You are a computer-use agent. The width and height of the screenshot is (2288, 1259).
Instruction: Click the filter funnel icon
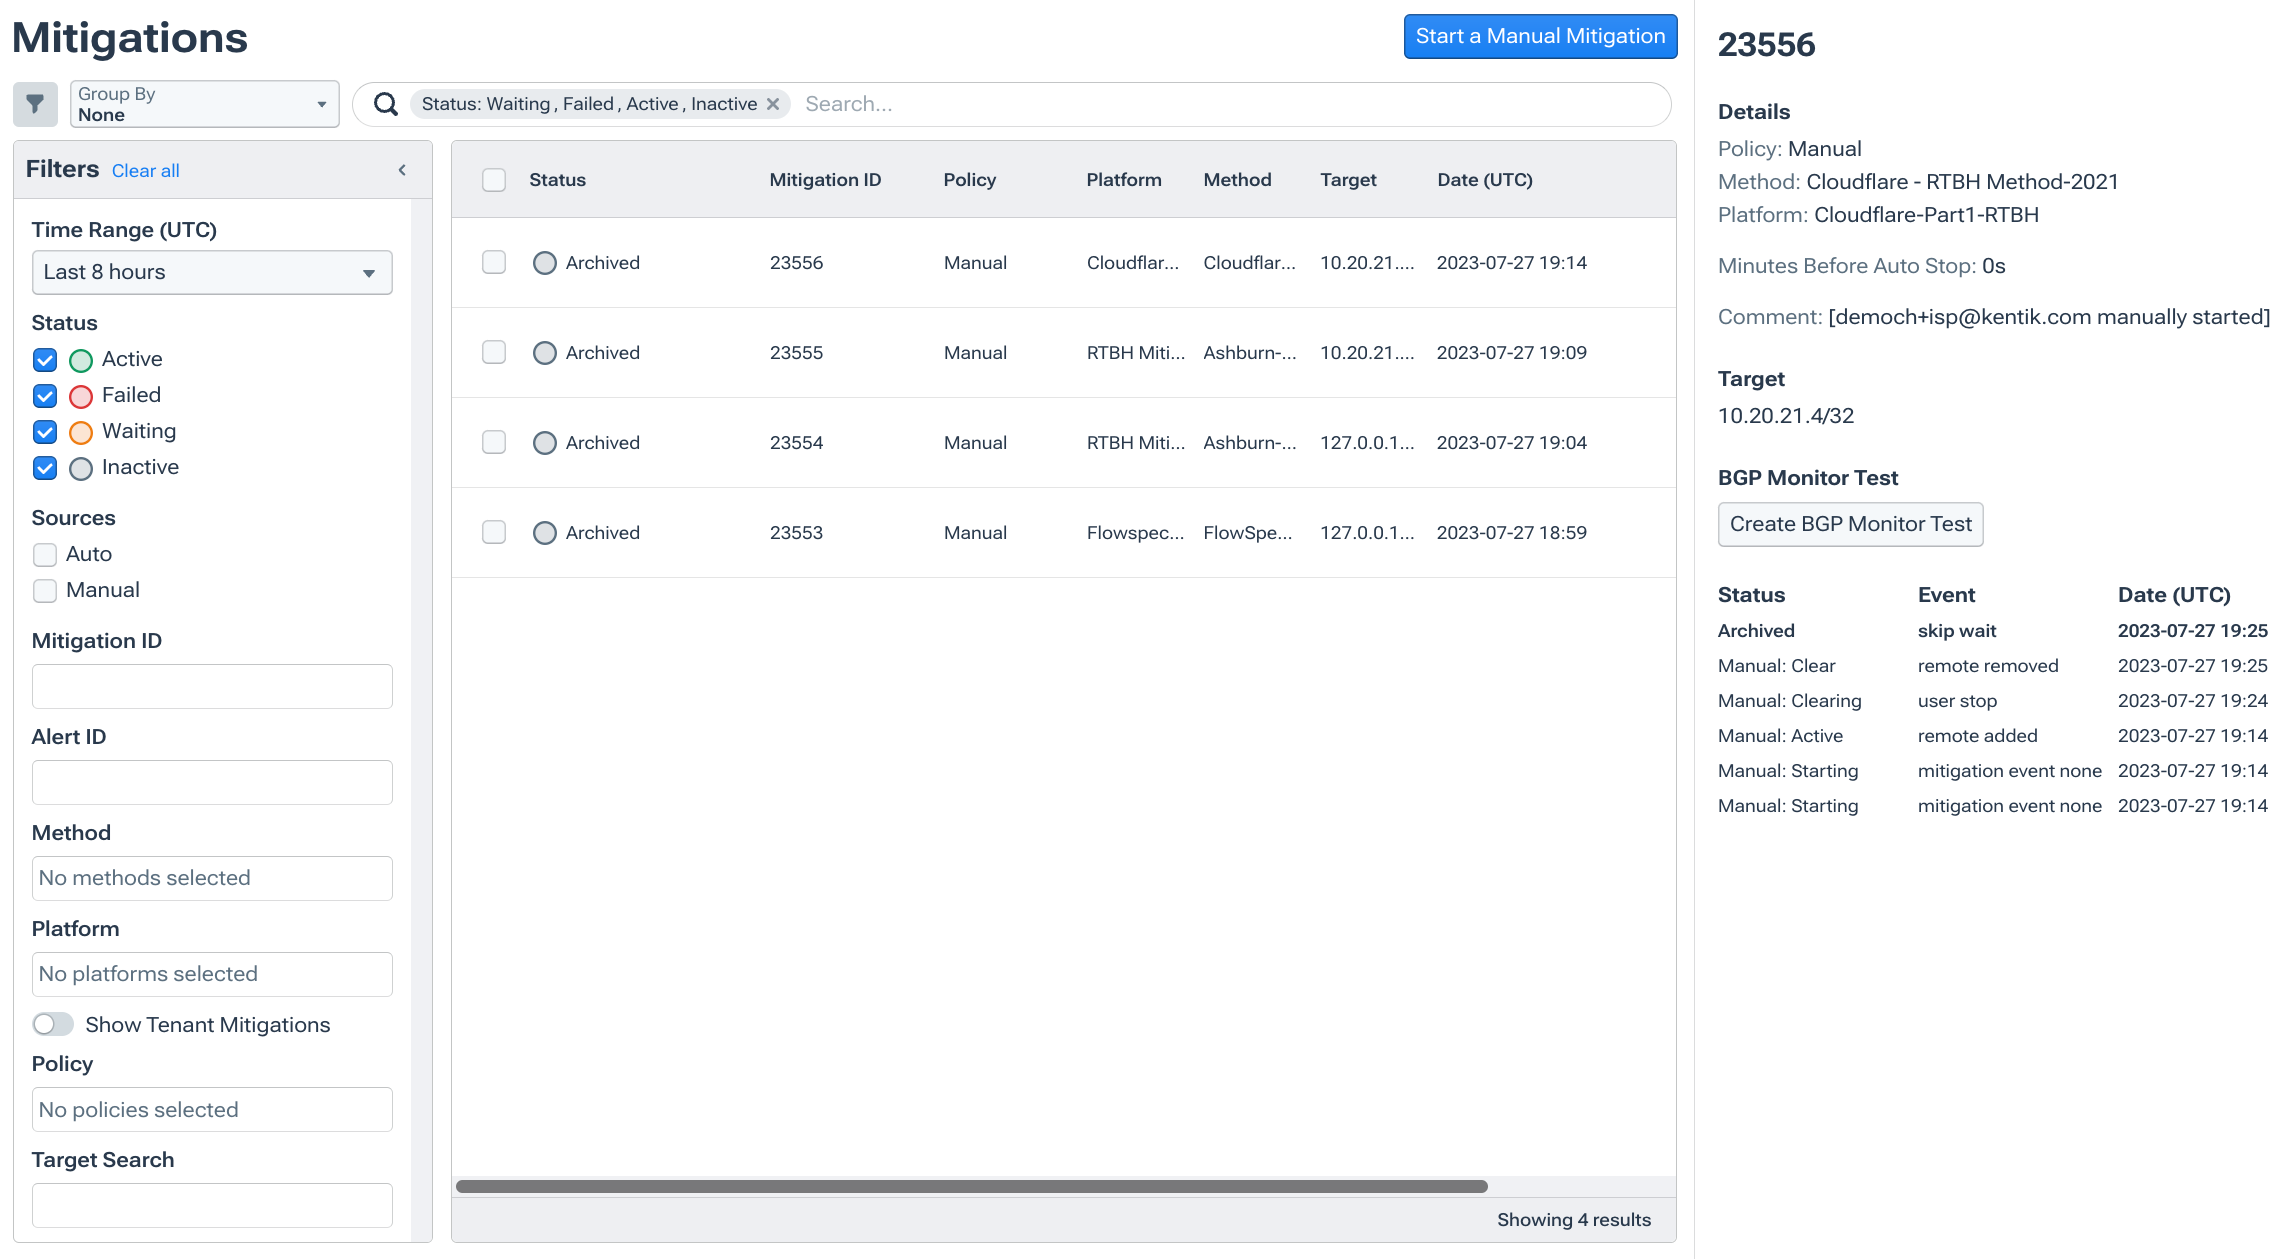35,104
